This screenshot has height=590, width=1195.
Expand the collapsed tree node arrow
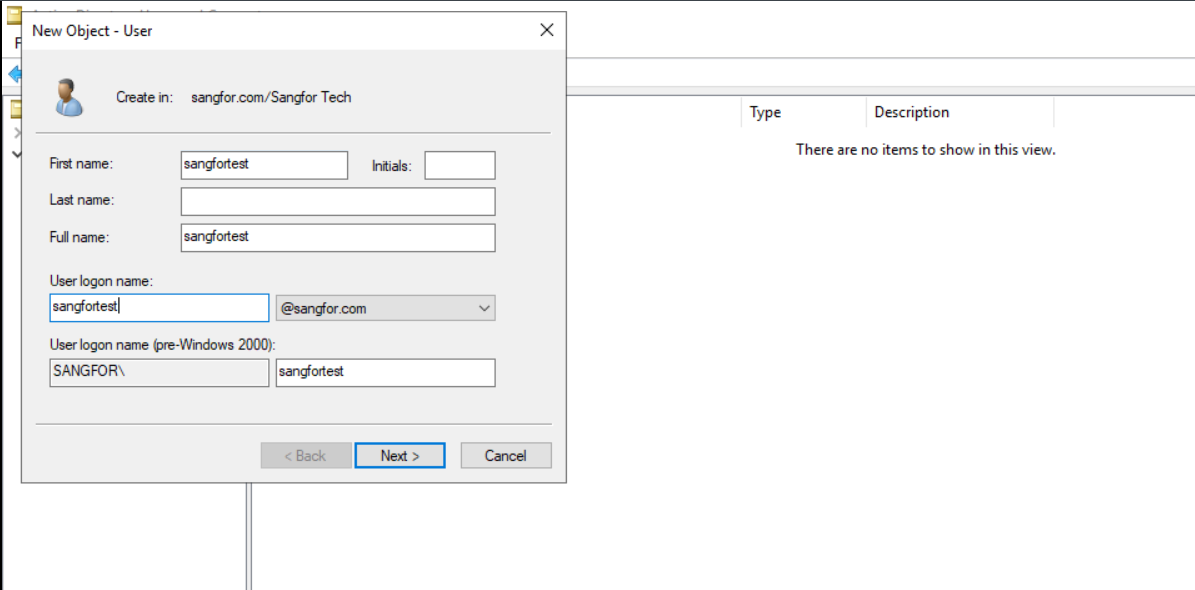tap(15, 133)
